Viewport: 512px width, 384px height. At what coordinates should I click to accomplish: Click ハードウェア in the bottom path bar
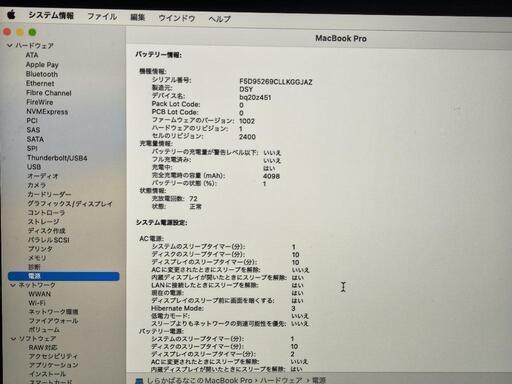(281, 380)
